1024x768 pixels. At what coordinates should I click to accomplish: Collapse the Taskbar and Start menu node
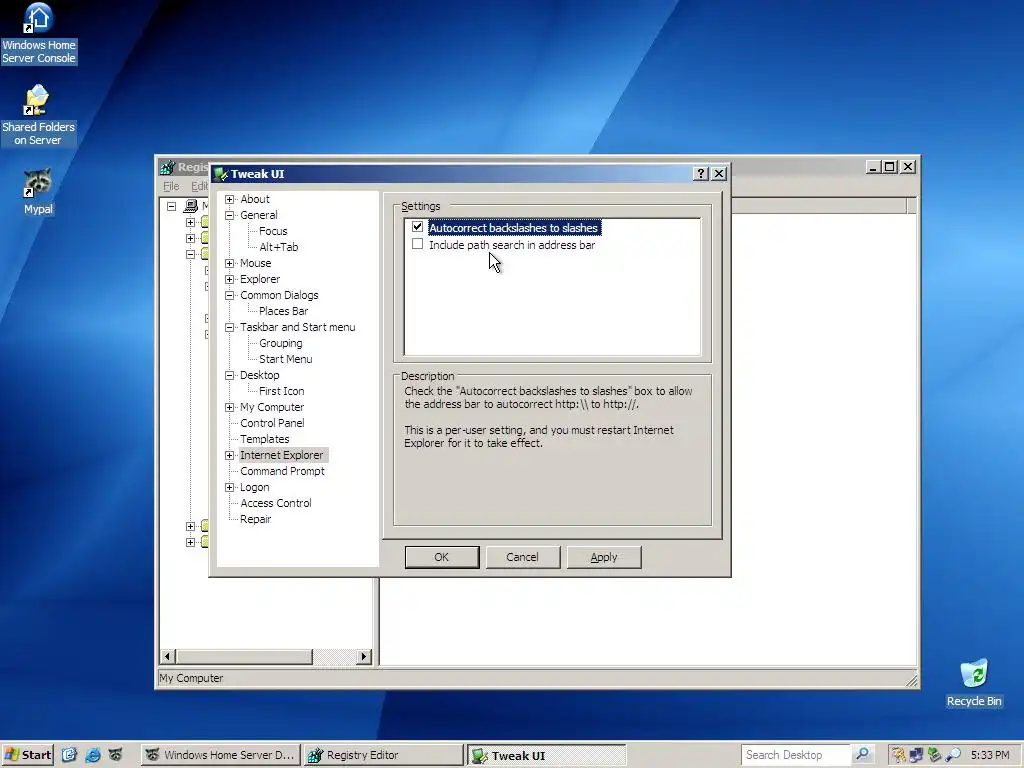pos(229,327)
